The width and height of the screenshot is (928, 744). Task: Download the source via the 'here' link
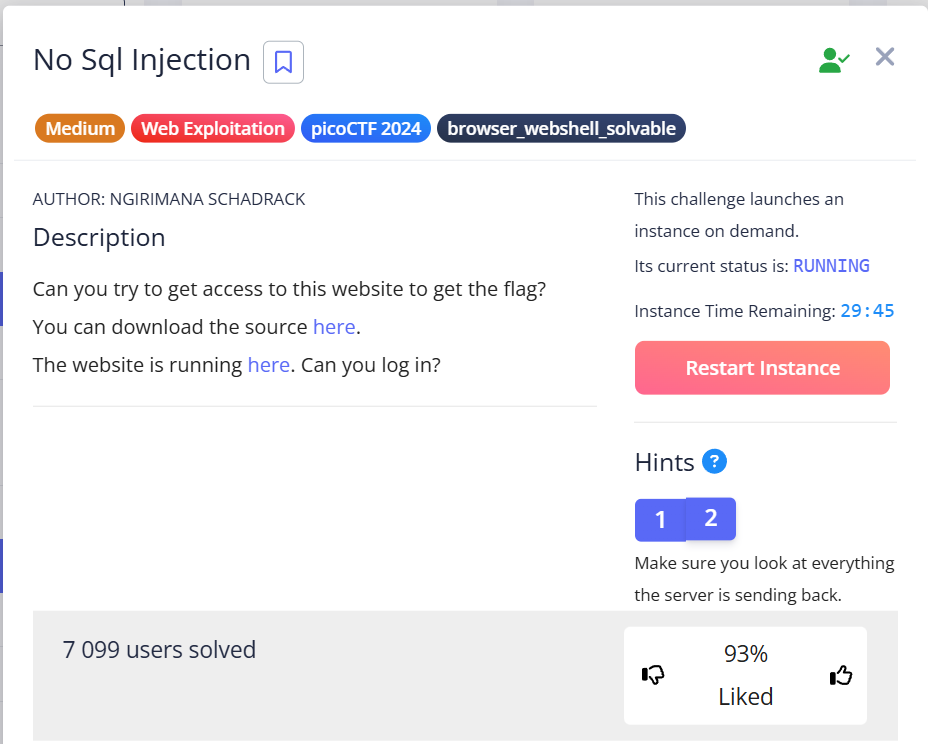pyautogui.click(x=334, y=327)
